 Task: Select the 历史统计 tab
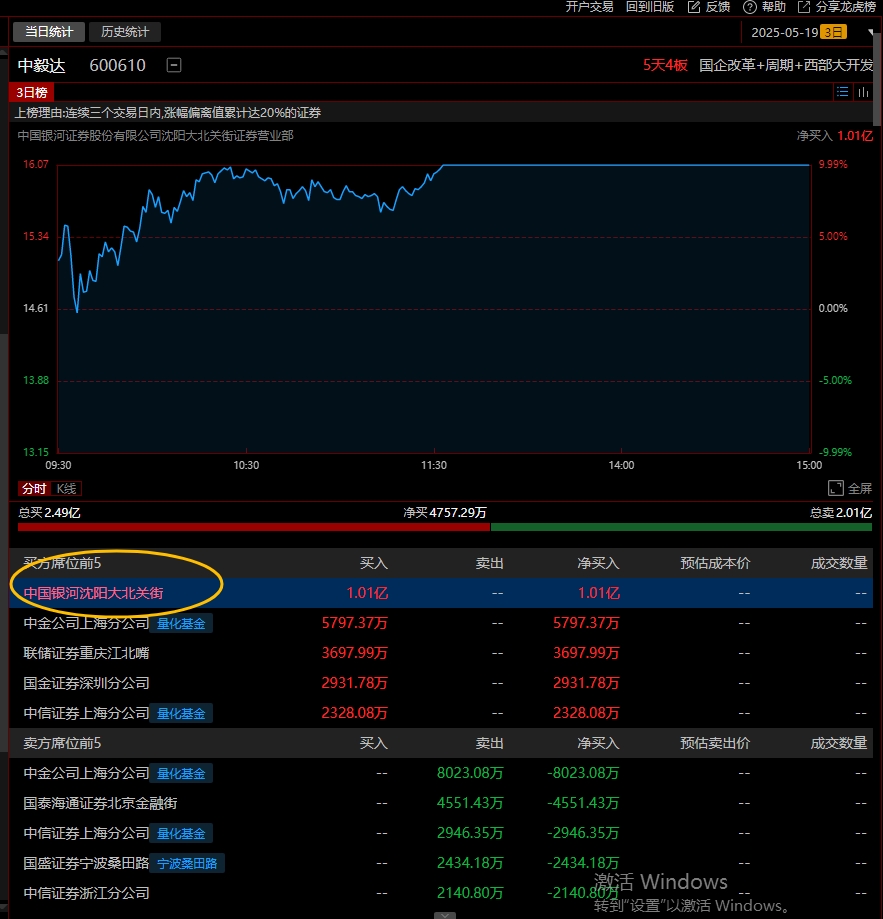click(x=125, y=32)
